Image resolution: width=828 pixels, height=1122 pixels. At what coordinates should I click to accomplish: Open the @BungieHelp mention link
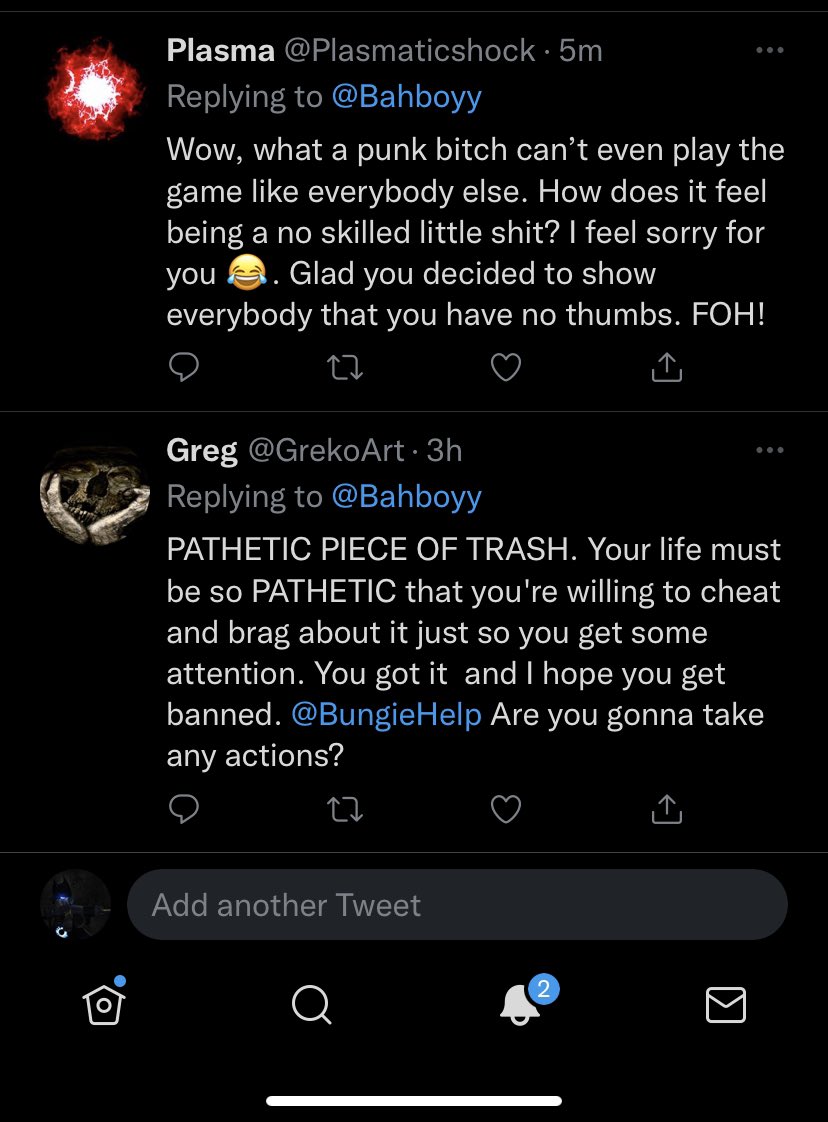point(386,715)
